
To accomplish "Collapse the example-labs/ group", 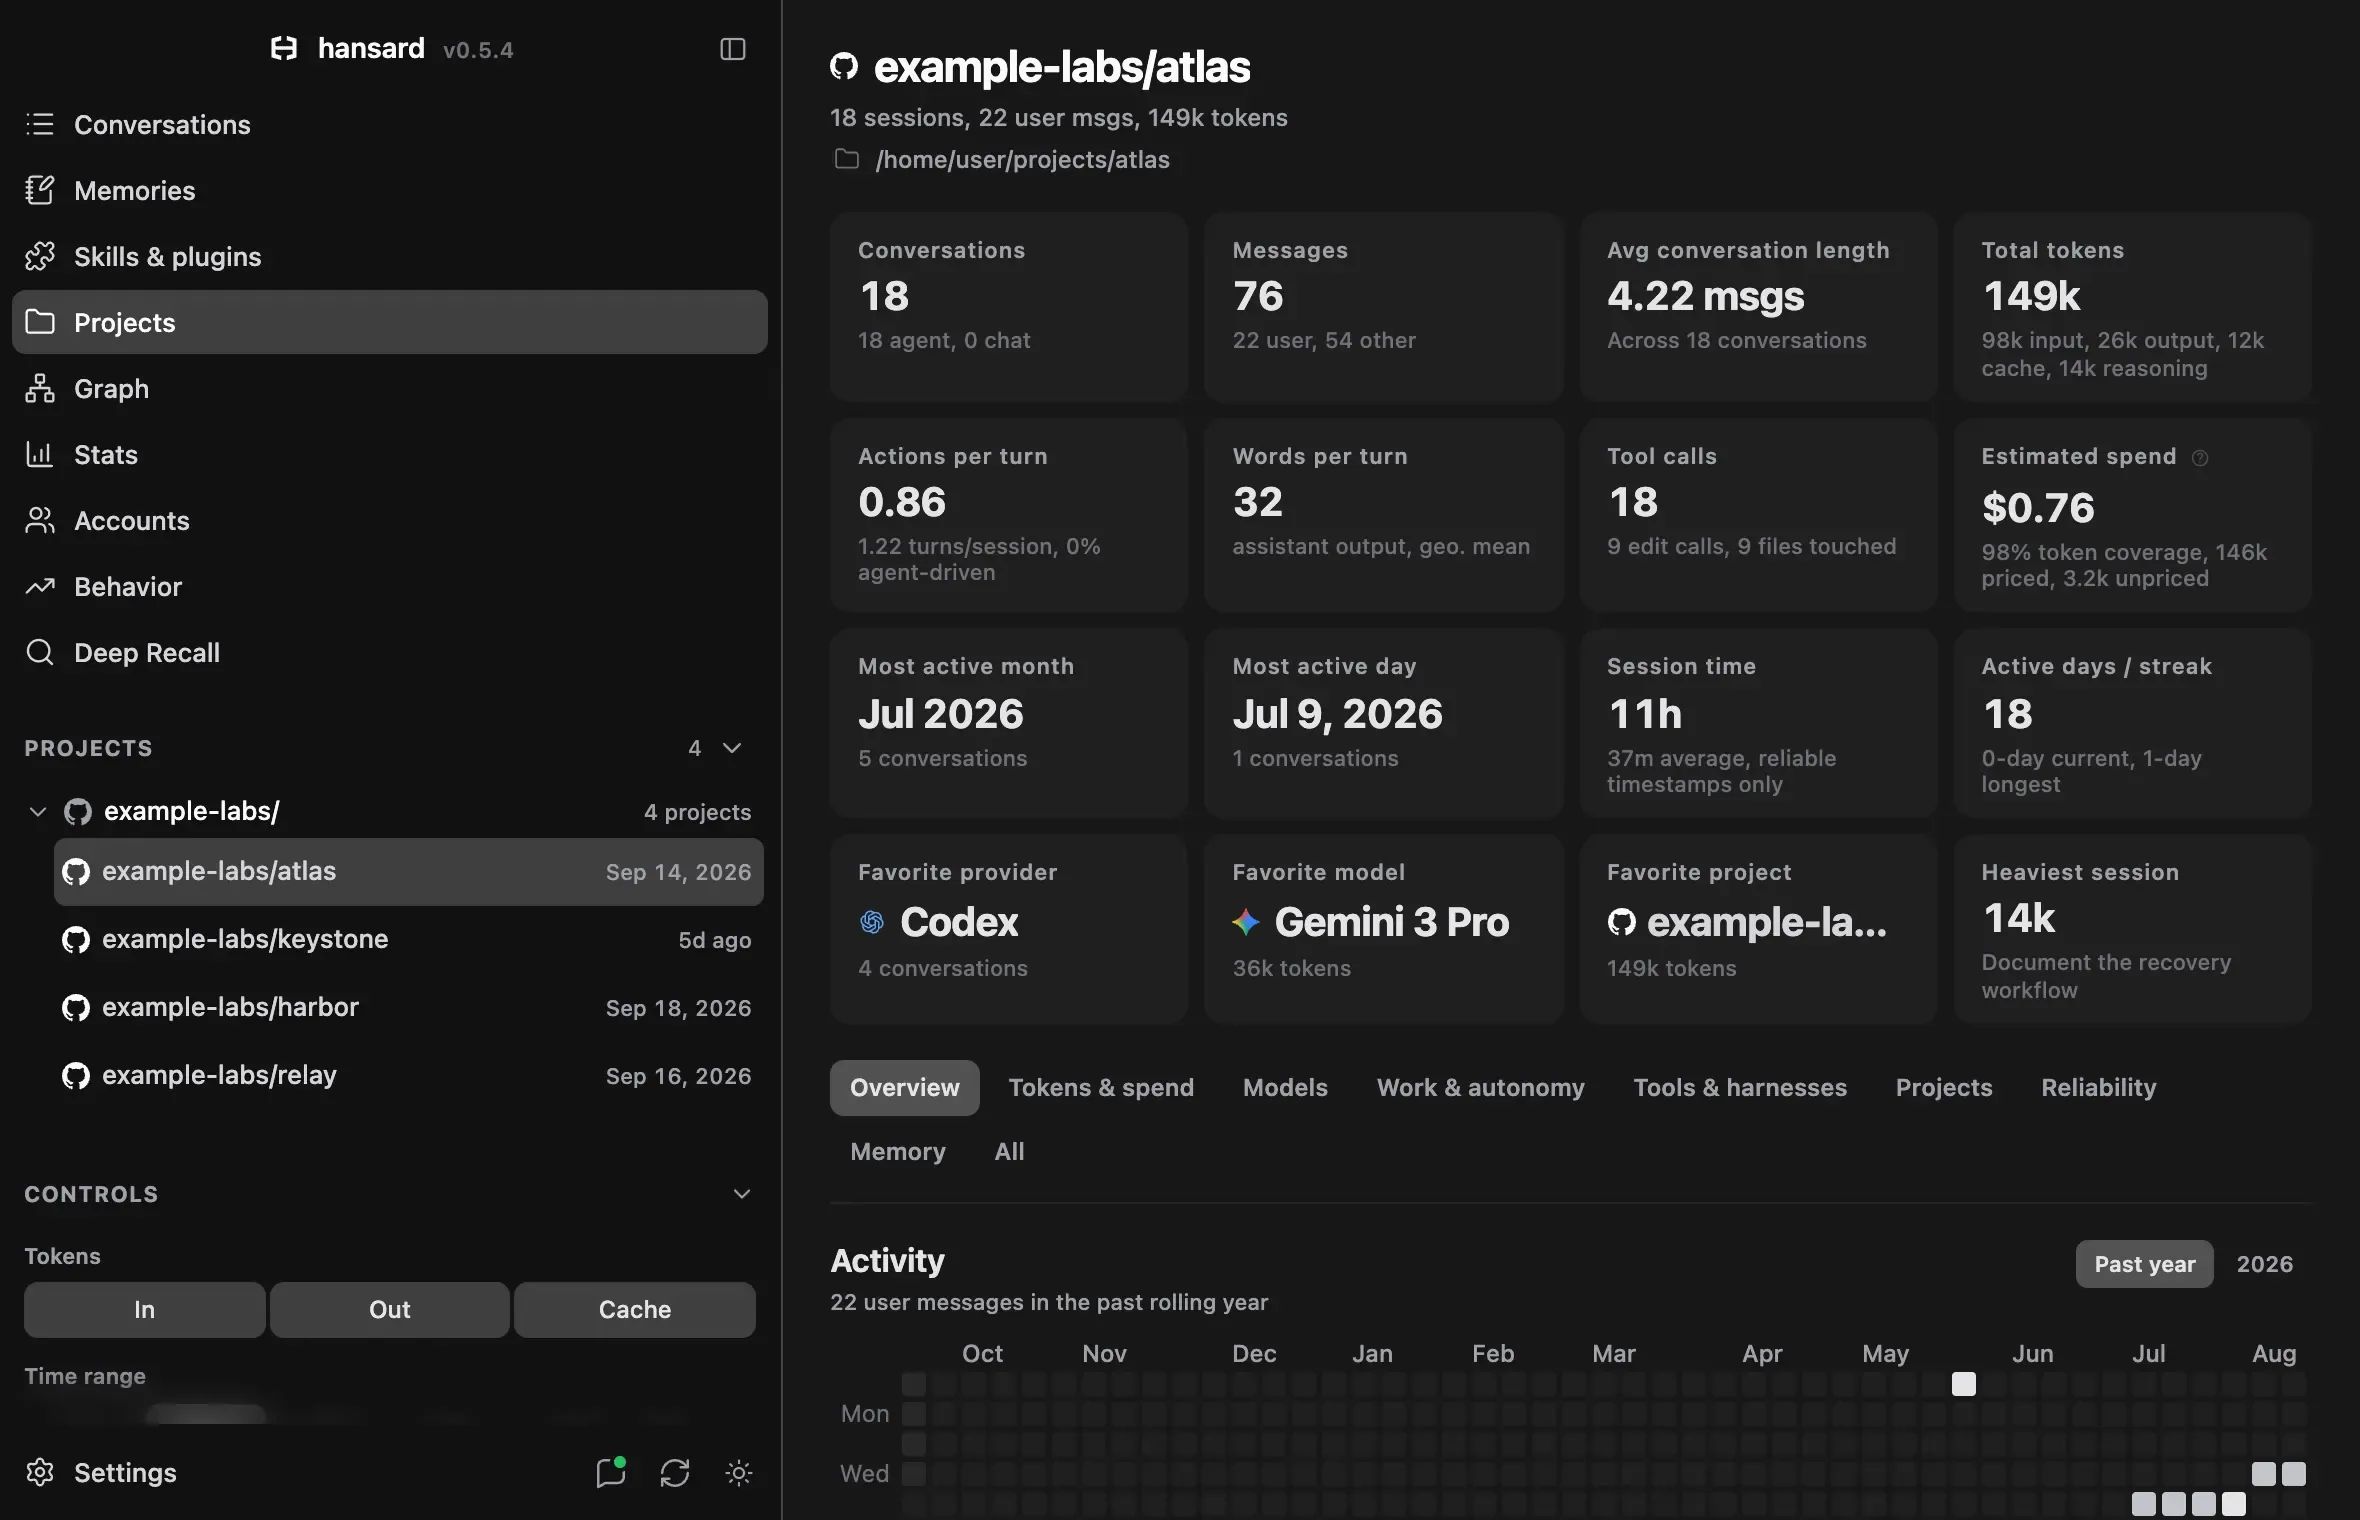I will tap(38, 811).
